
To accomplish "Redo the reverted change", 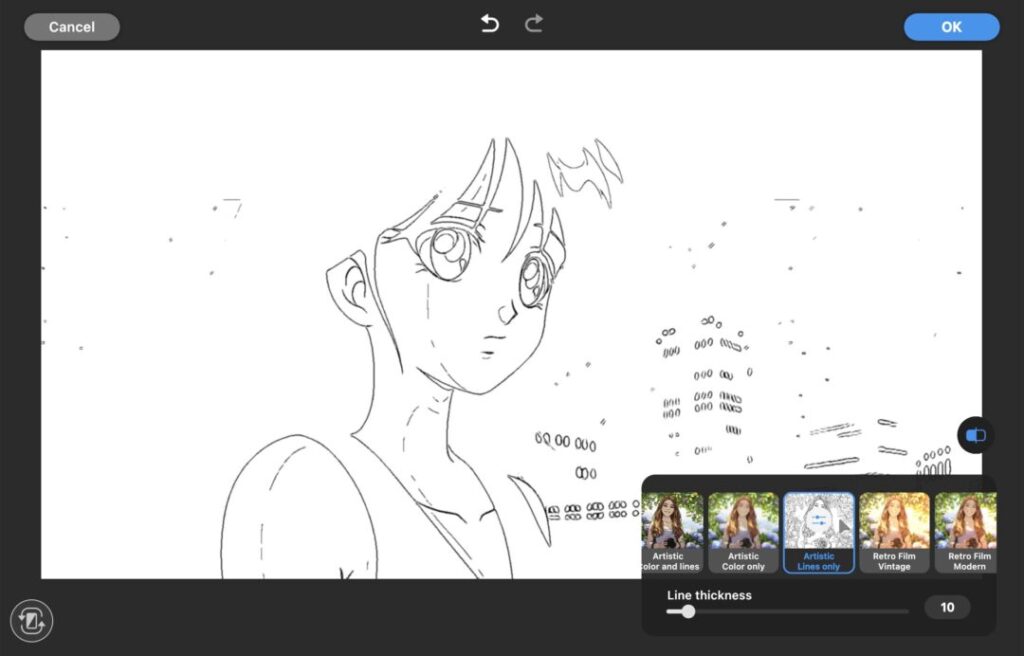I will point(534,24).
